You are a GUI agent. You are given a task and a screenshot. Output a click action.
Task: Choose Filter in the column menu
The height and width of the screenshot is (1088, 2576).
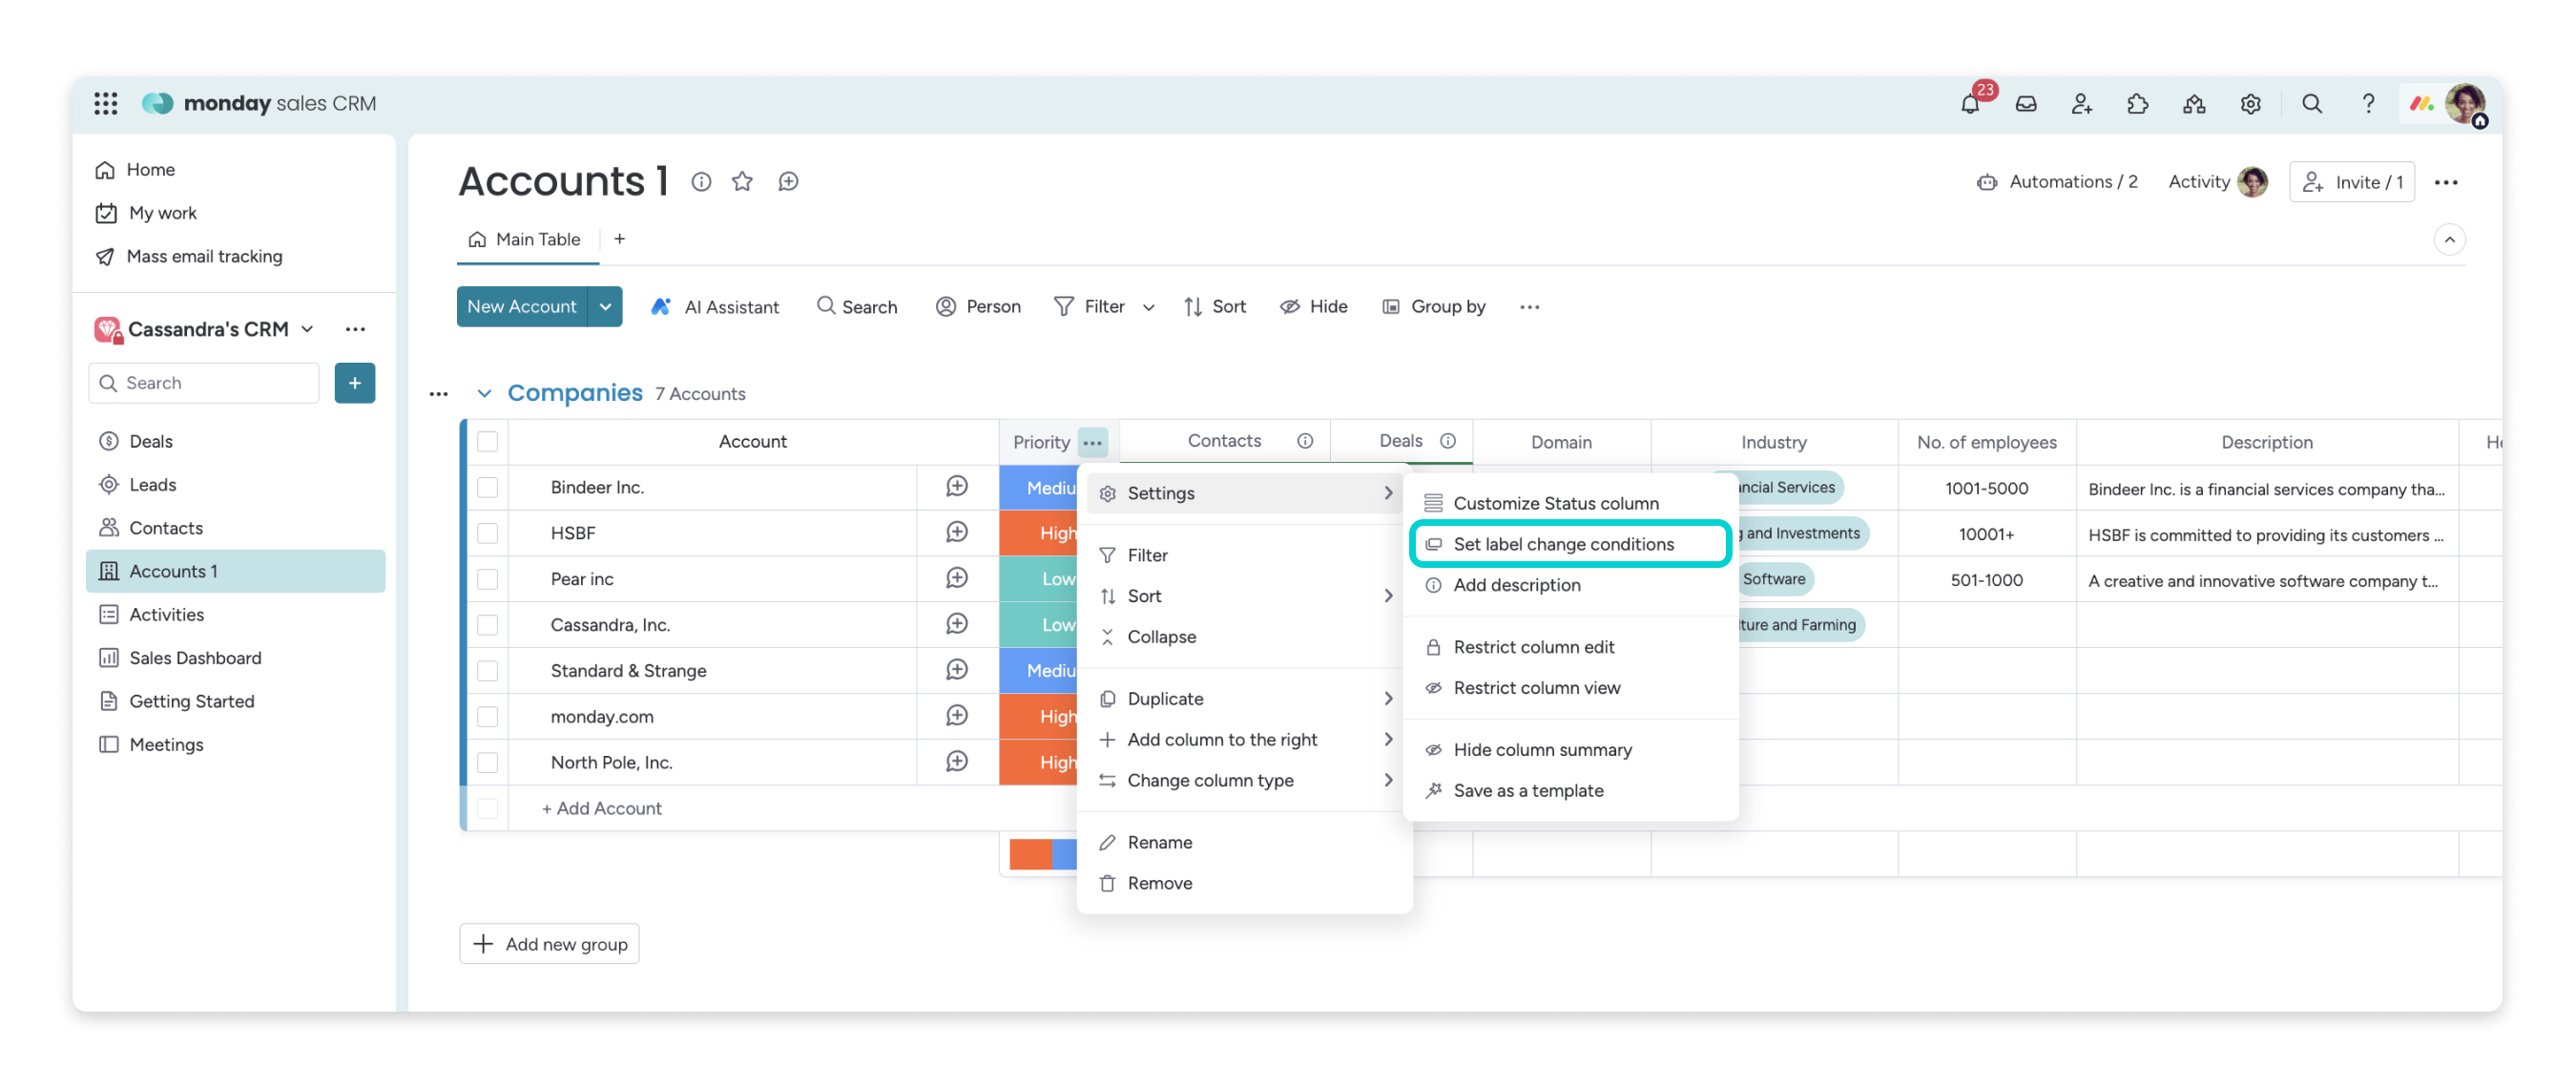[x=1245, y=556]
